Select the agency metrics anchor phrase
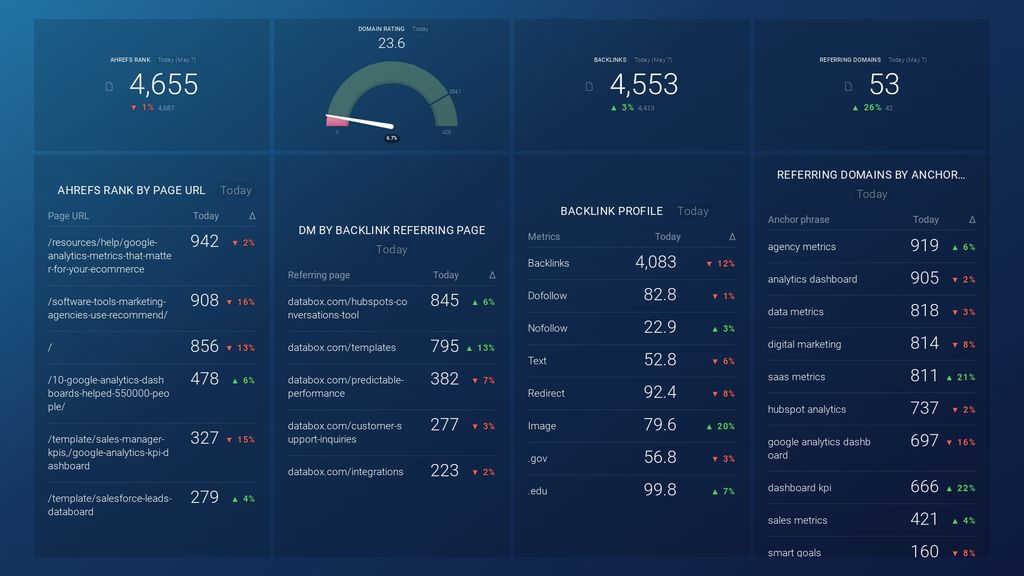The image size is (1024, 576). [801, 247]
